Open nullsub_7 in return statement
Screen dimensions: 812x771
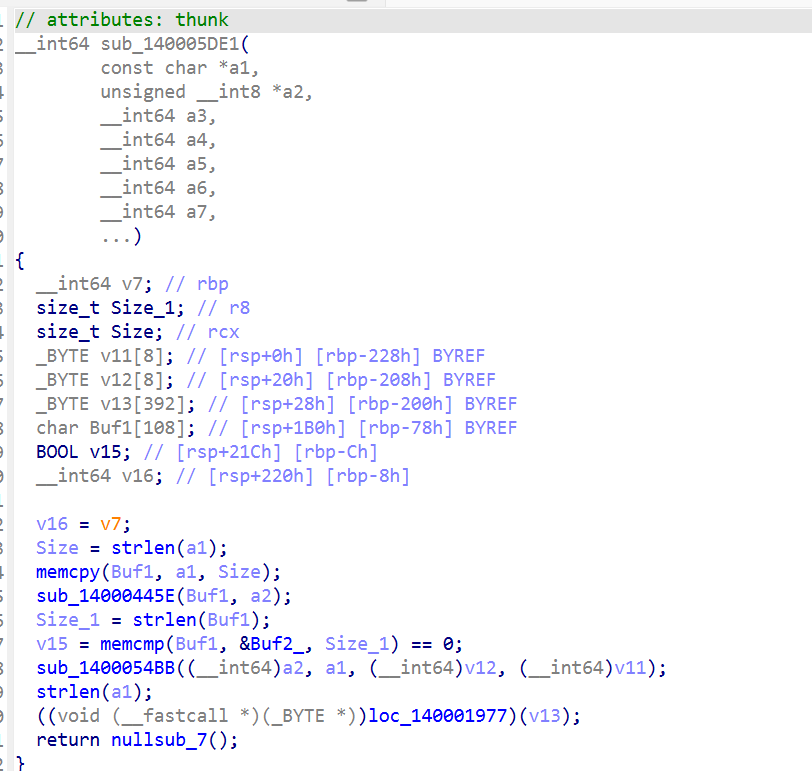(x=158, y=740)
